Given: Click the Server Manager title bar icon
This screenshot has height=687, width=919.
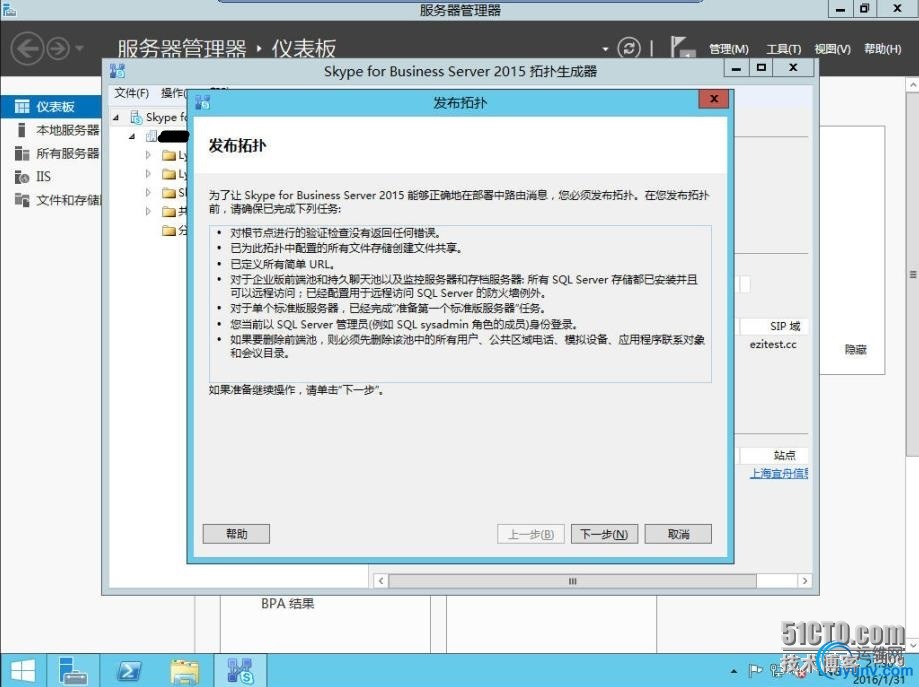Looking at the screenshot, I should point(9,9).
